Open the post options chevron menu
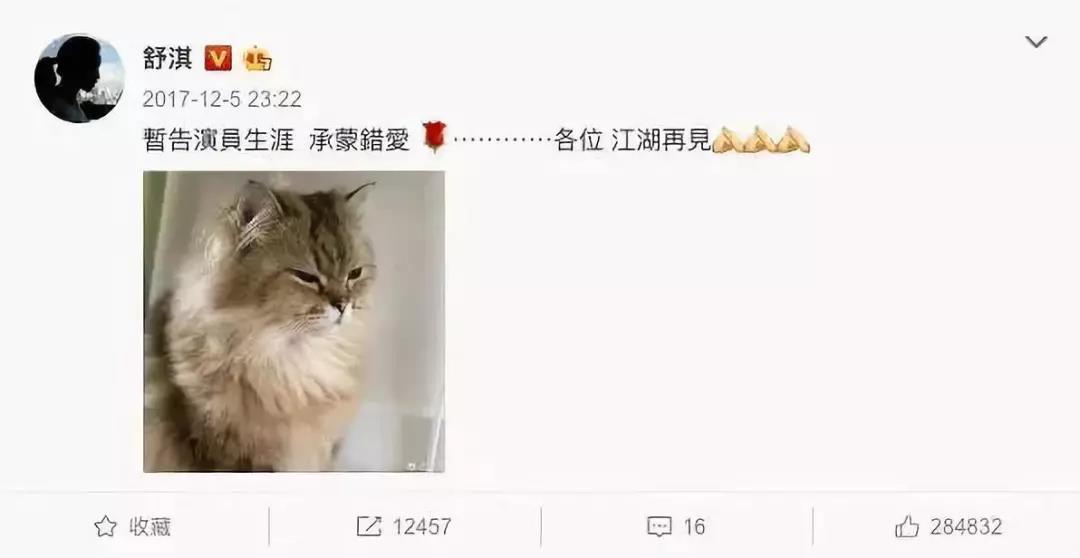The height and width of the screenshot is (558, 1080). [x=1036, y=42]
